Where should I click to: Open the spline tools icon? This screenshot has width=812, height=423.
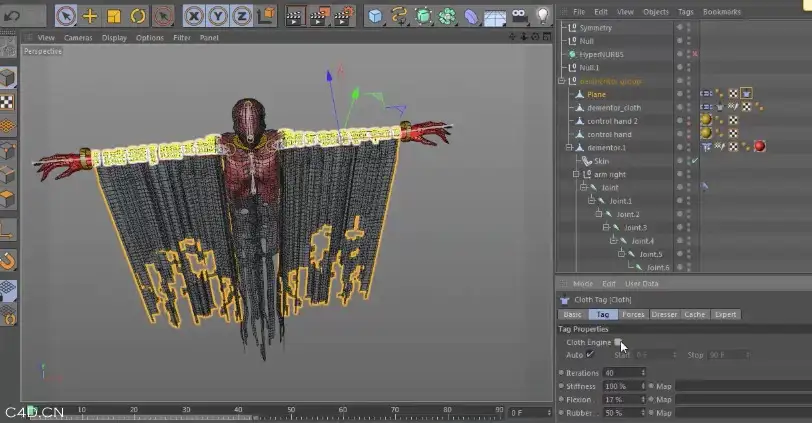pos(399,16)
